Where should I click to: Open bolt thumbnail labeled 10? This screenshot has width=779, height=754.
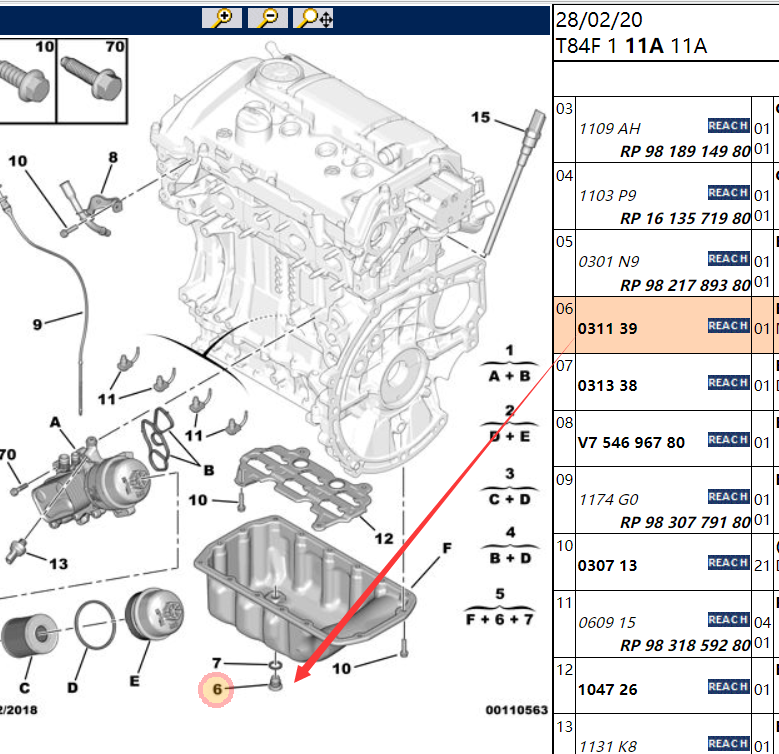point(27,80)
